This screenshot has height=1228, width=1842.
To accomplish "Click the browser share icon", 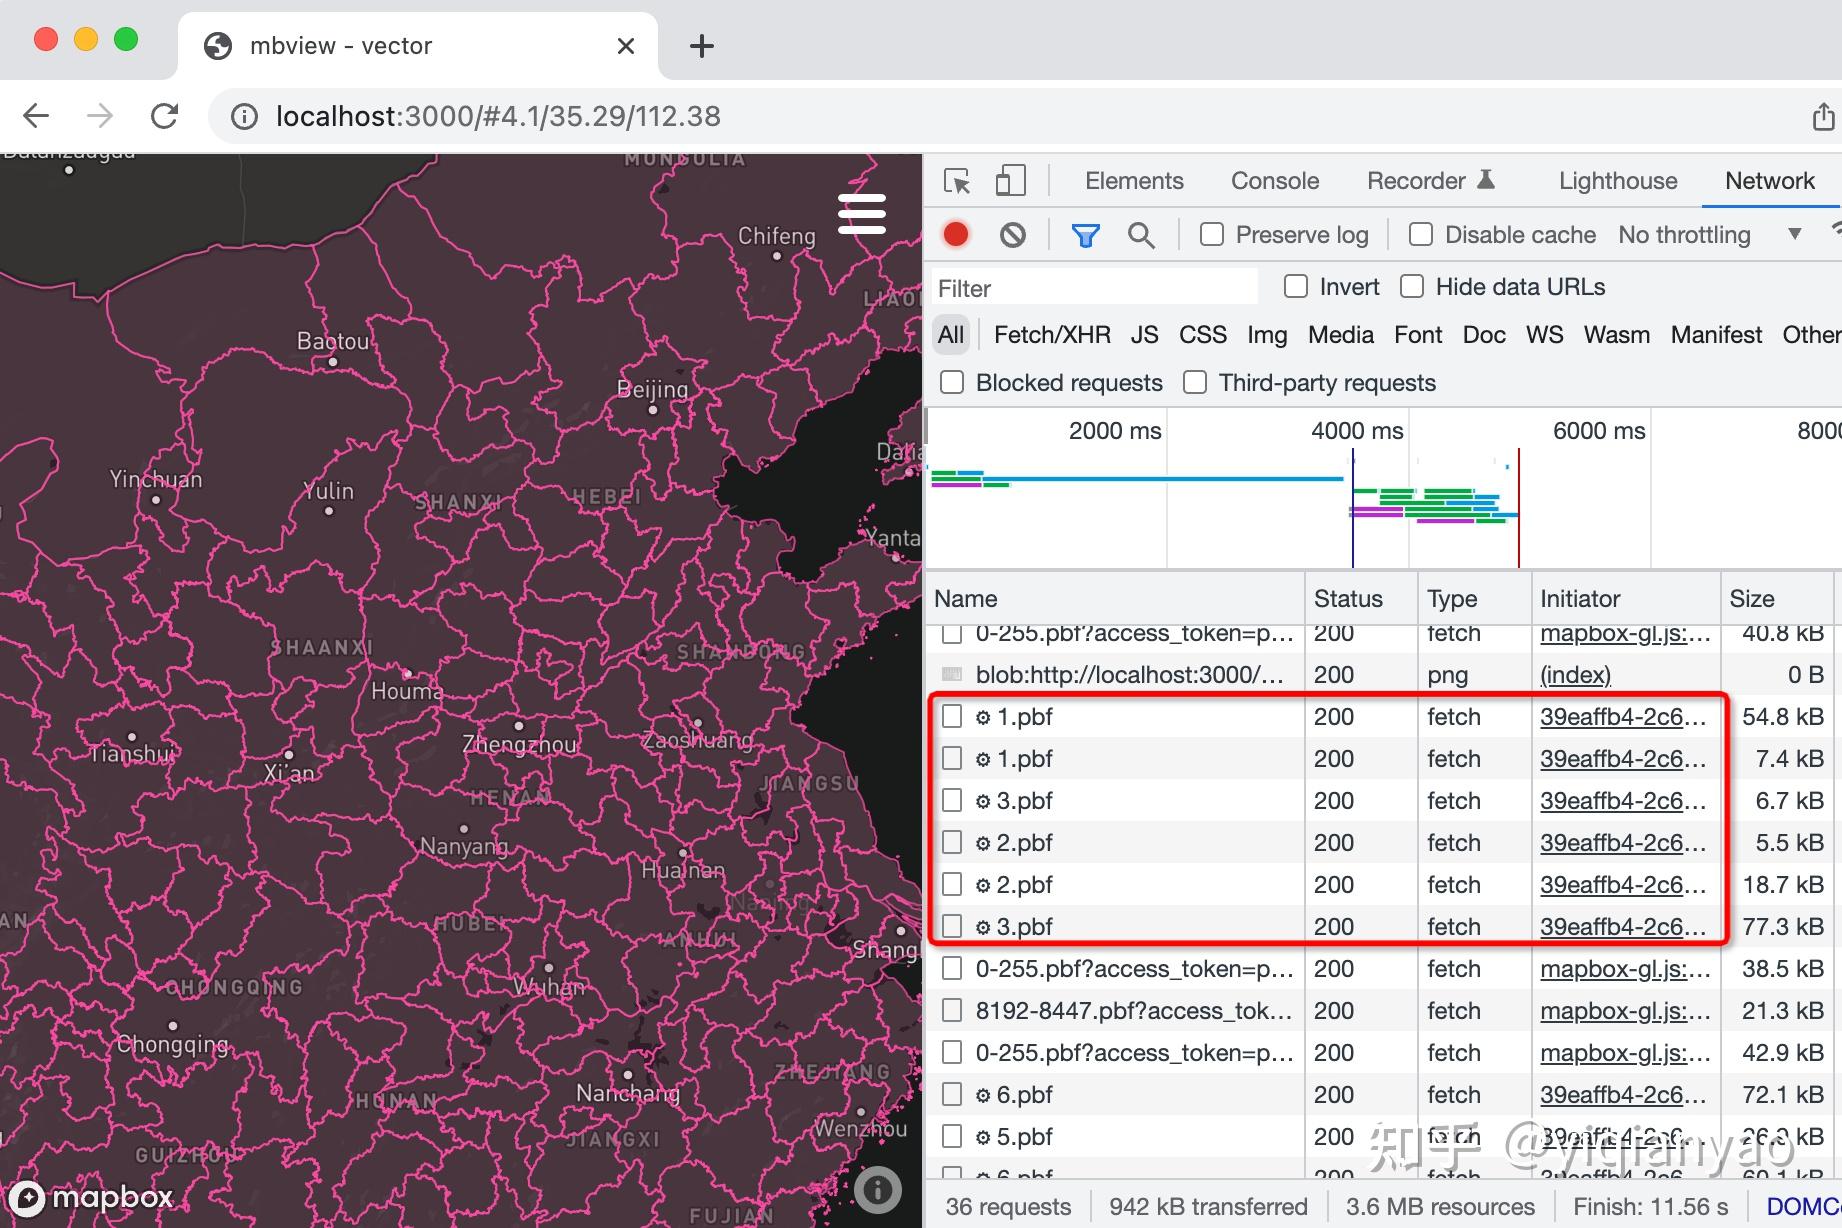I will (1822, 115).
